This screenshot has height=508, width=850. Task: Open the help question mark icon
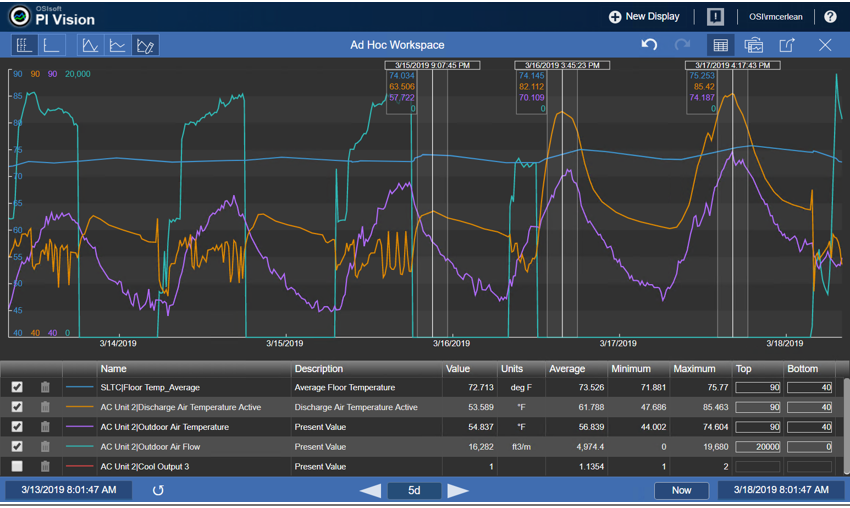click(x=830, y=16)
